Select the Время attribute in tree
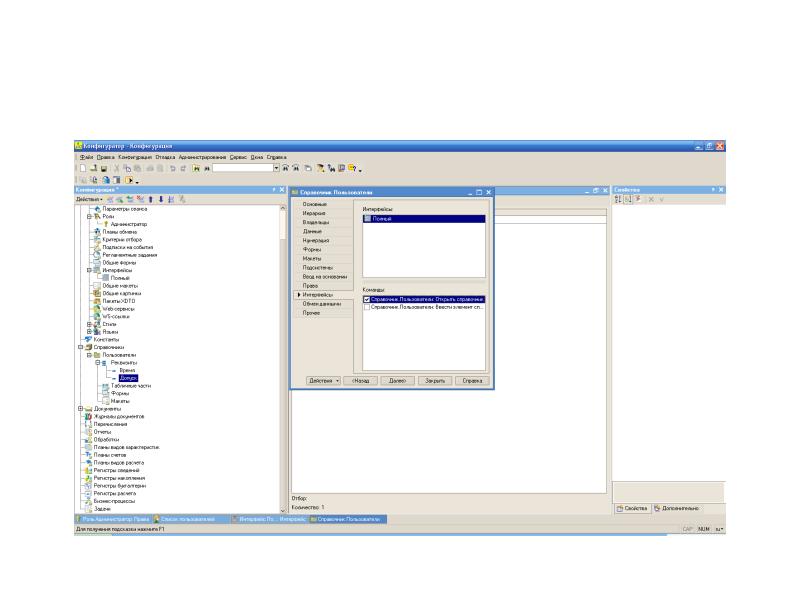The width and height of the screenshot is (800, 600). point(127,370)
